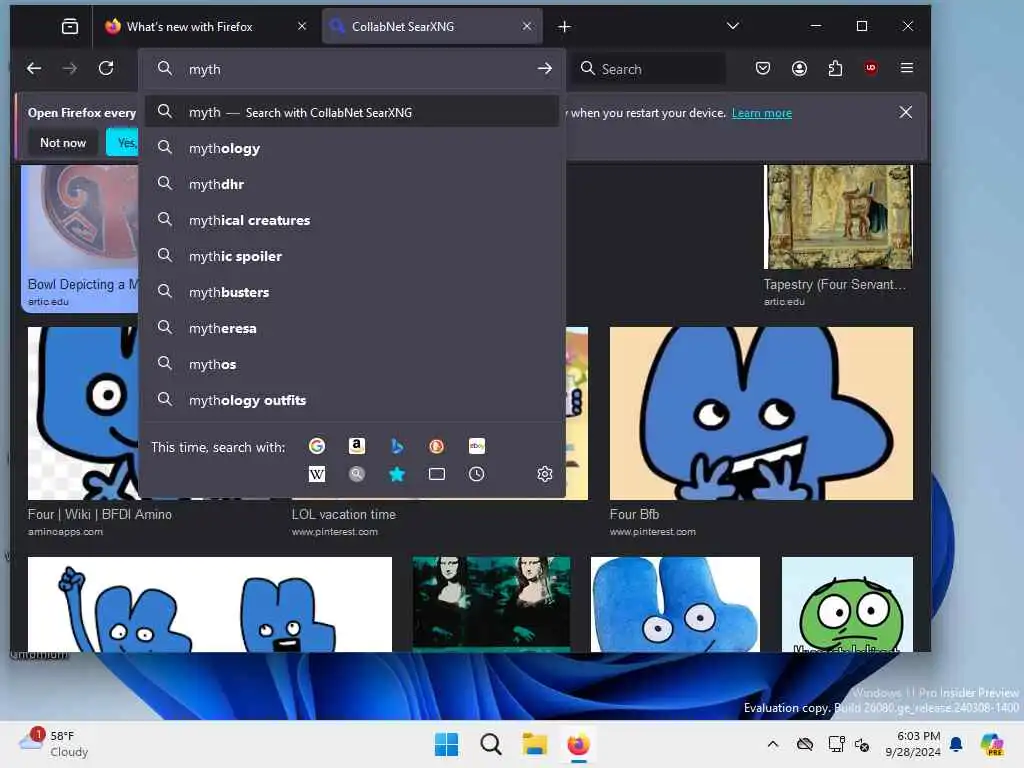Screen dimensions: 1024x768
Task: Search bookmarks using the star icon
Action: coord(396,474)
